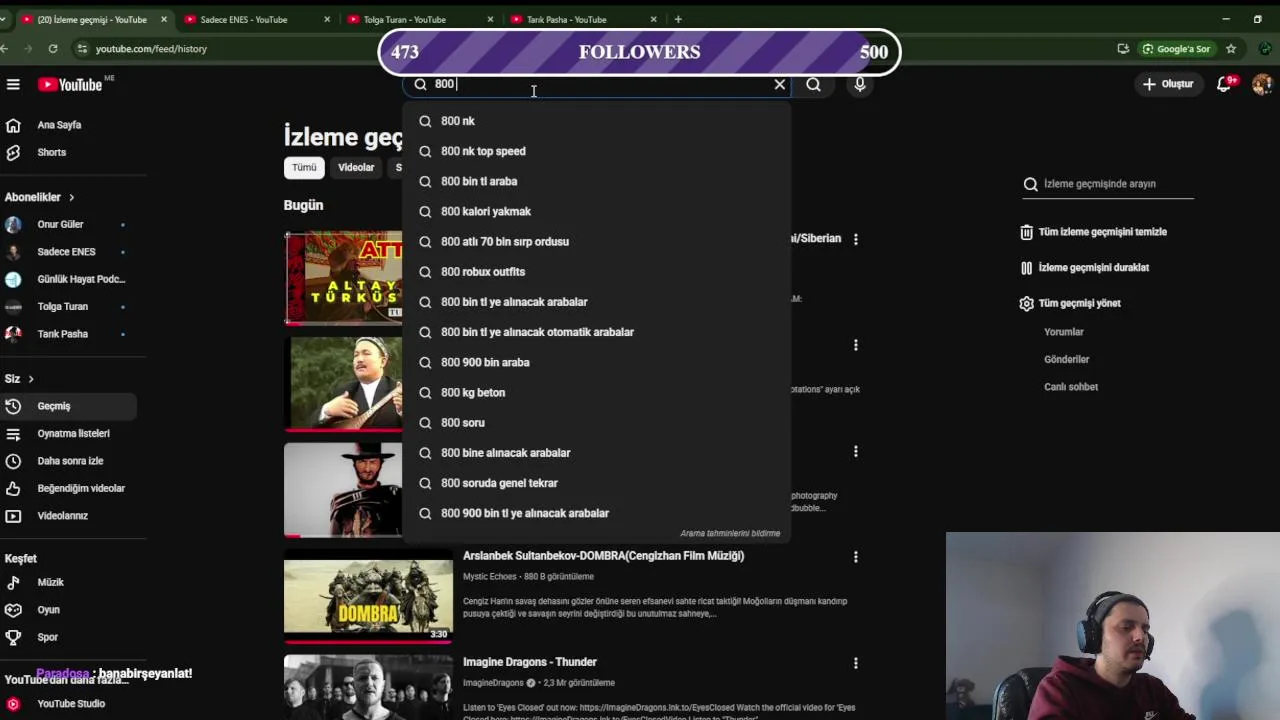Viewport: 1280px width, 720px height.
Task: Clear the search box with the X
Action: [x=780, y=85]
